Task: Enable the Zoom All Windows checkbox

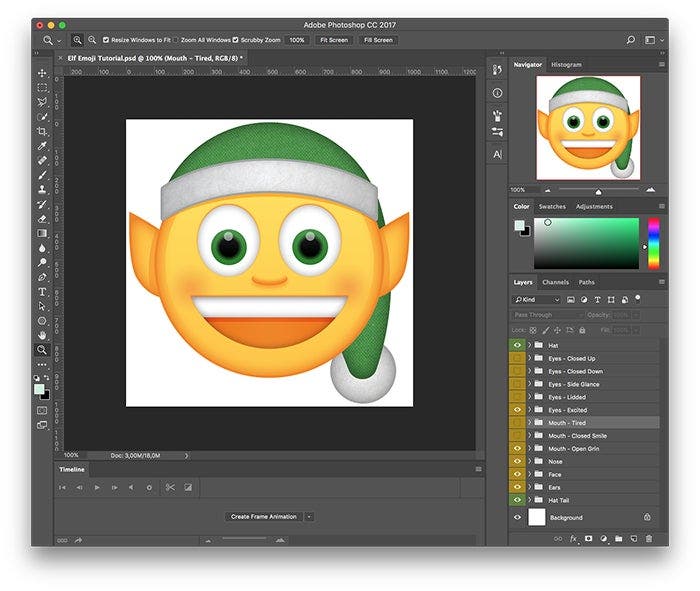Action: click(x=177, y=40)
